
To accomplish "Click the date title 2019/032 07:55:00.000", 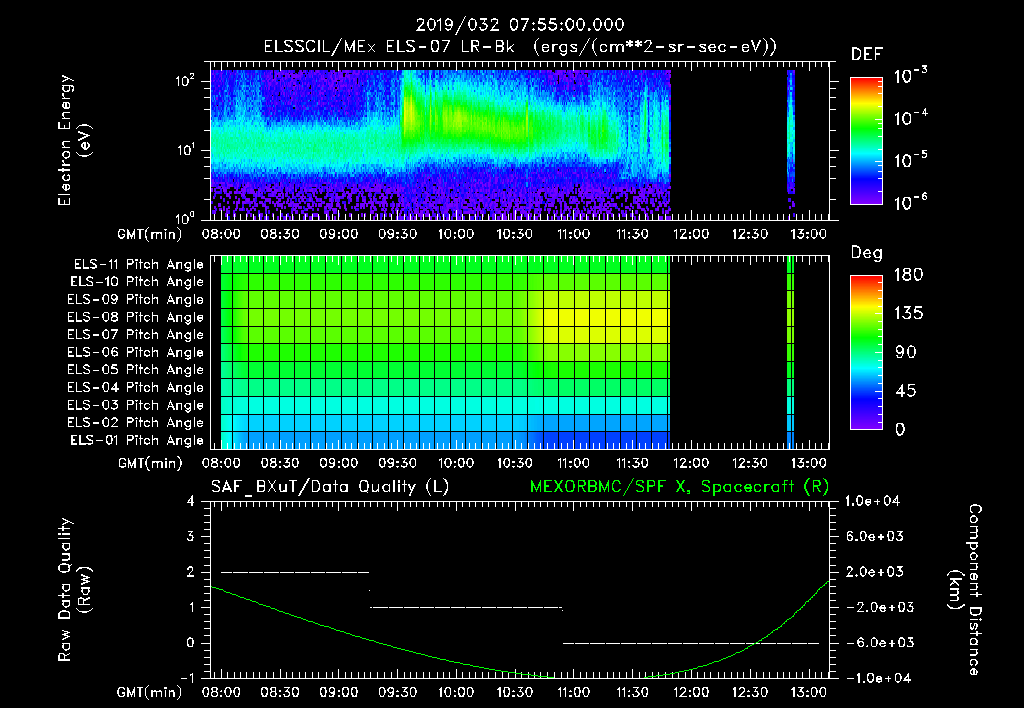I will [520, 25].
